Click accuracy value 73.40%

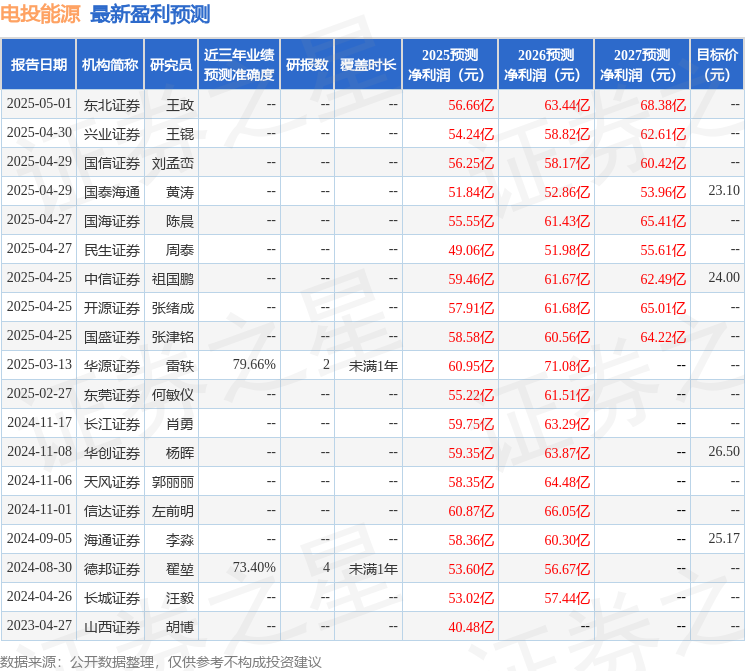[x=254, y=567]
